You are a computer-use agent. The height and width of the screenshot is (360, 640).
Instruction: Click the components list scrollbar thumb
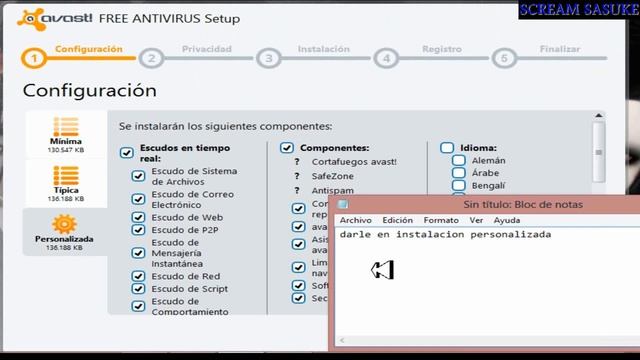599,152
